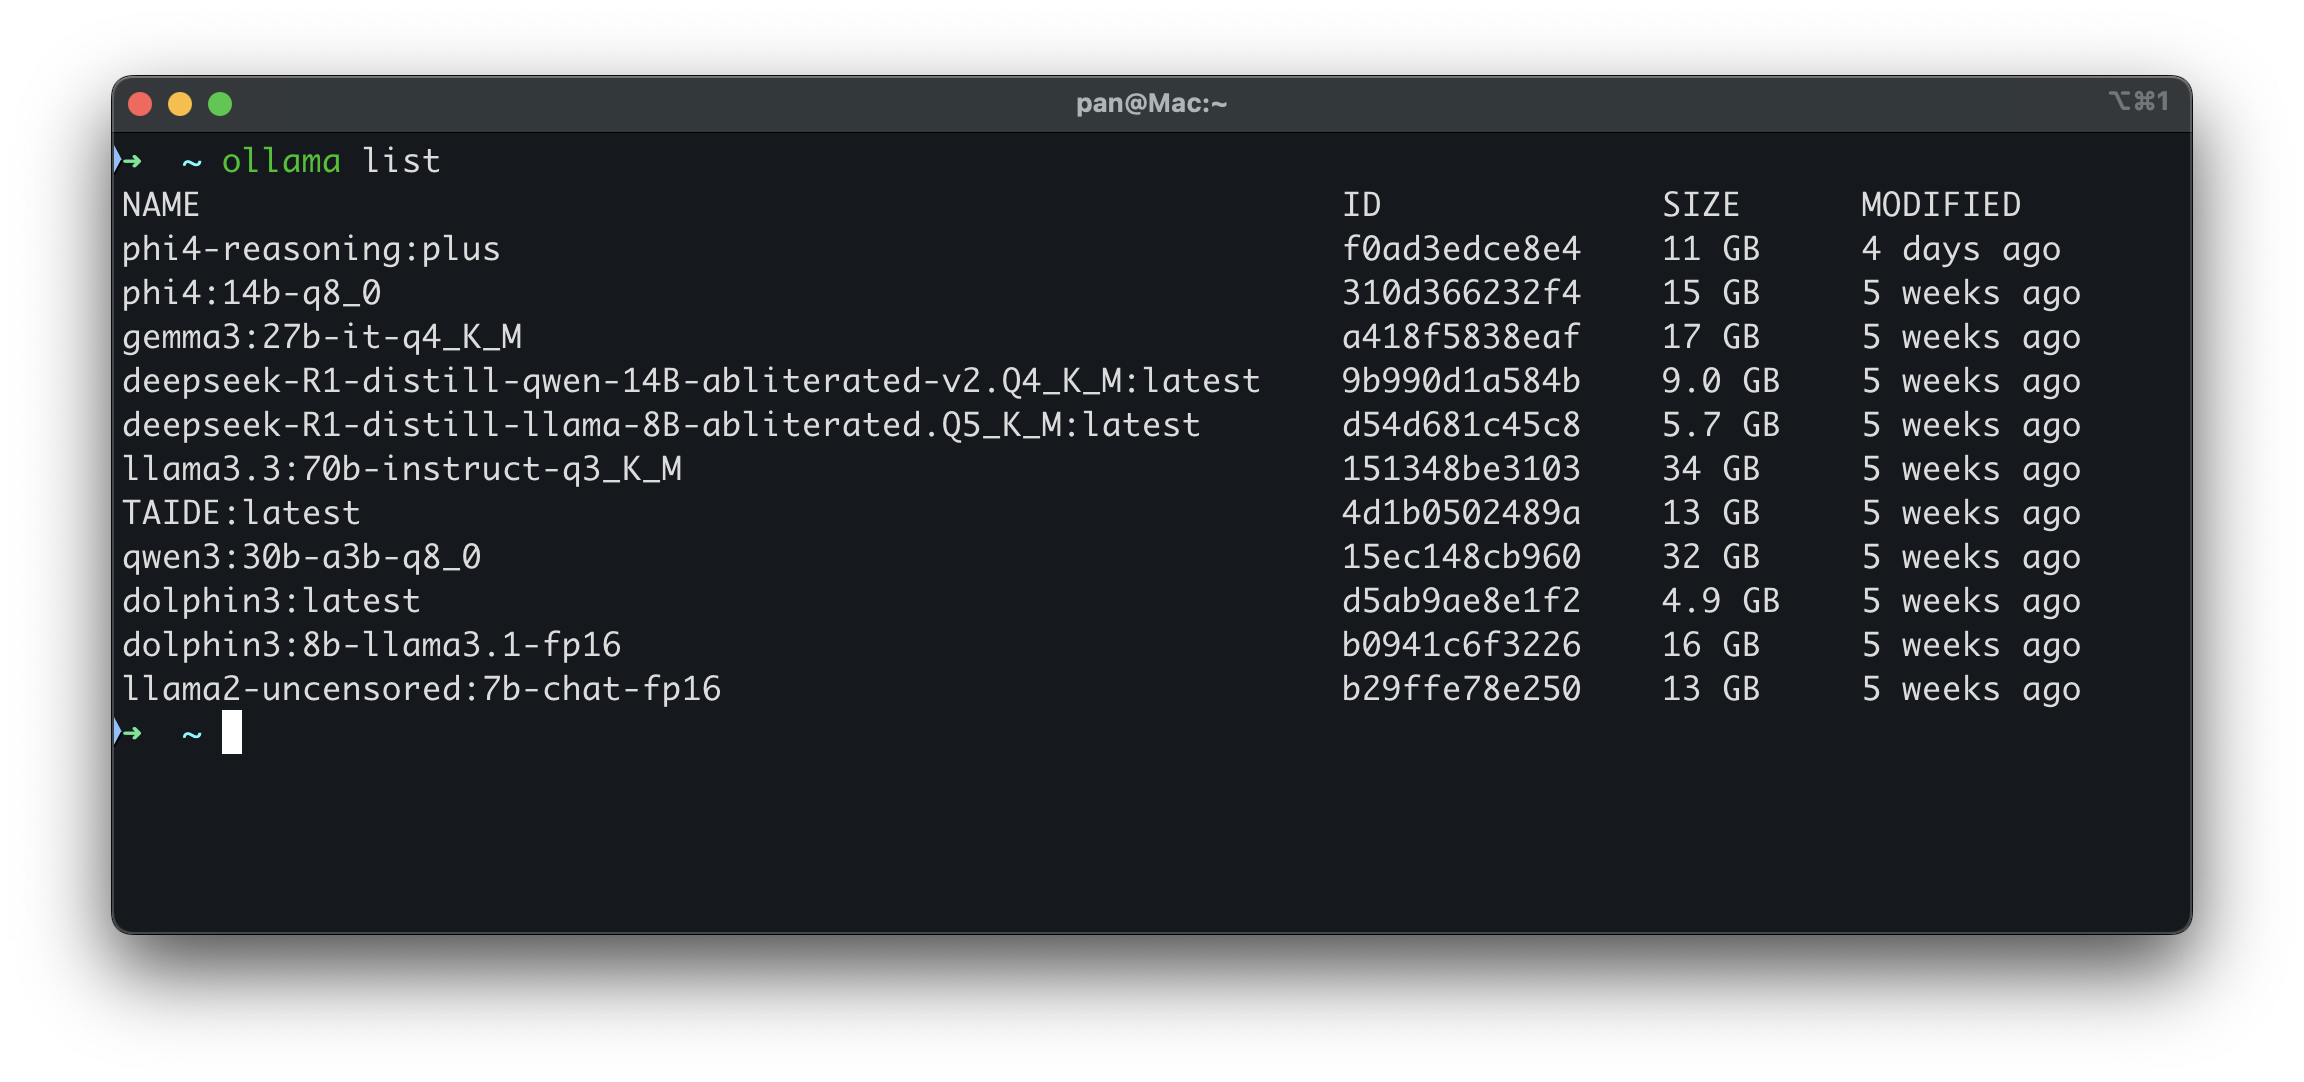Click the ID b29ffe78e250
Viewport: 2304px width, 1082px height.
pyautogui.click(x=1461, y=689)
